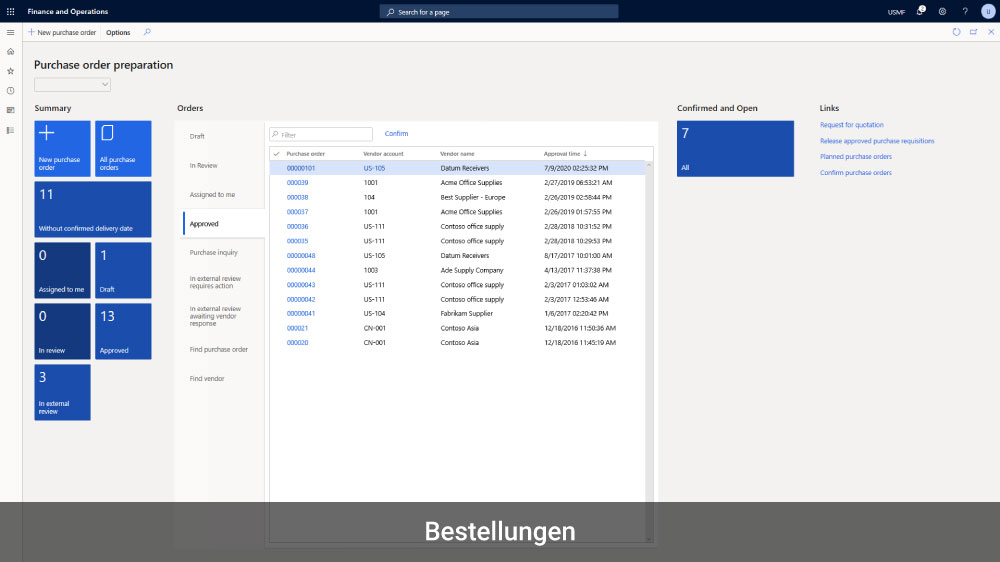The height and width of the screenshot is (562, 1000).
Task: Refresh the page using refresh icon
Action: tap(956, 32)
